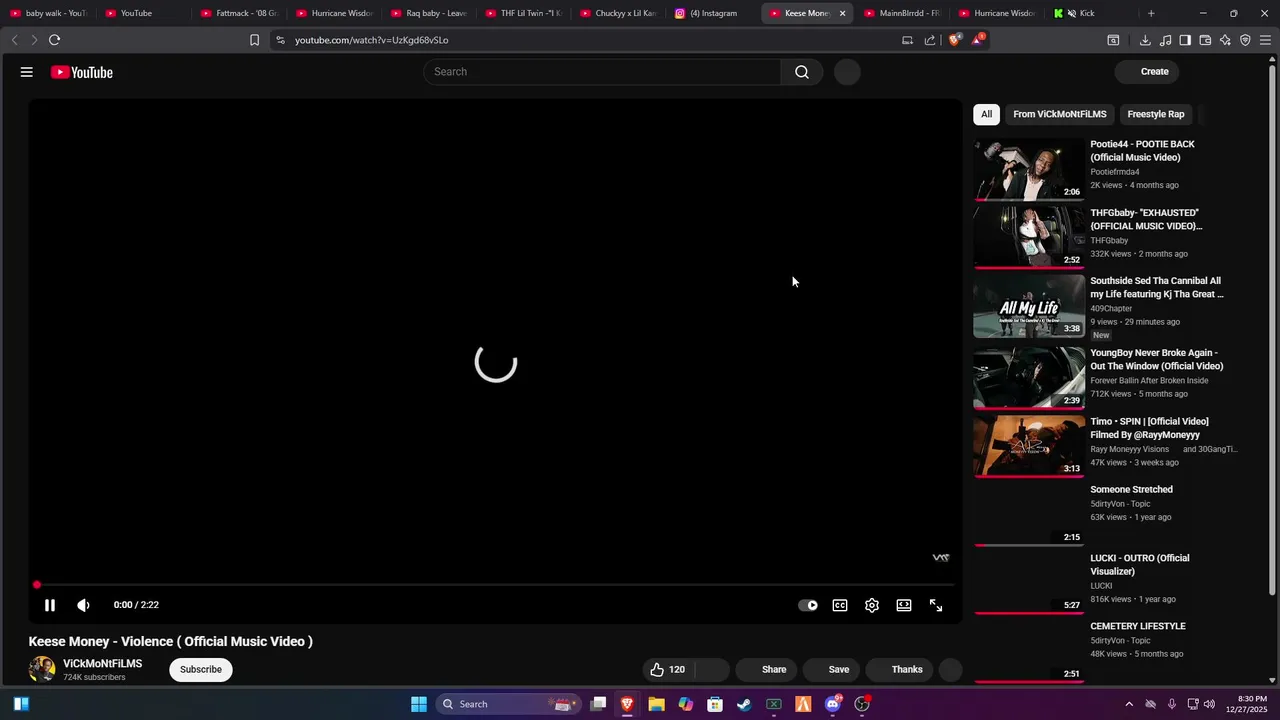
Task: Open Steam from the taskbar
Action: pos(744,704)
